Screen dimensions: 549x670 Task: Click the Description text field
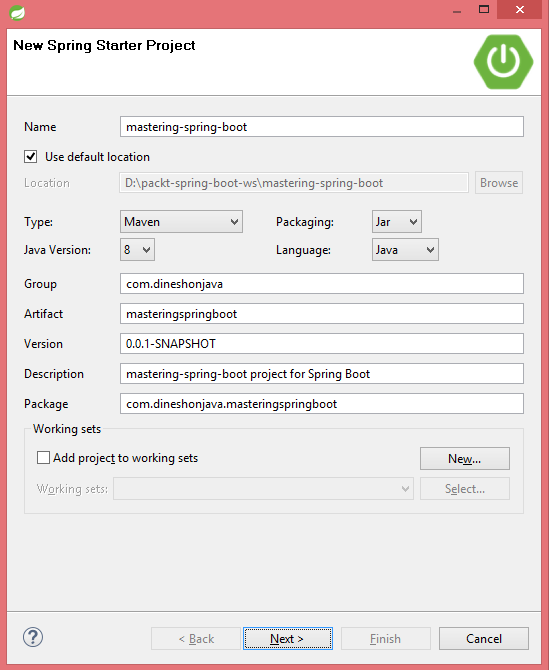tap(322, 374)
